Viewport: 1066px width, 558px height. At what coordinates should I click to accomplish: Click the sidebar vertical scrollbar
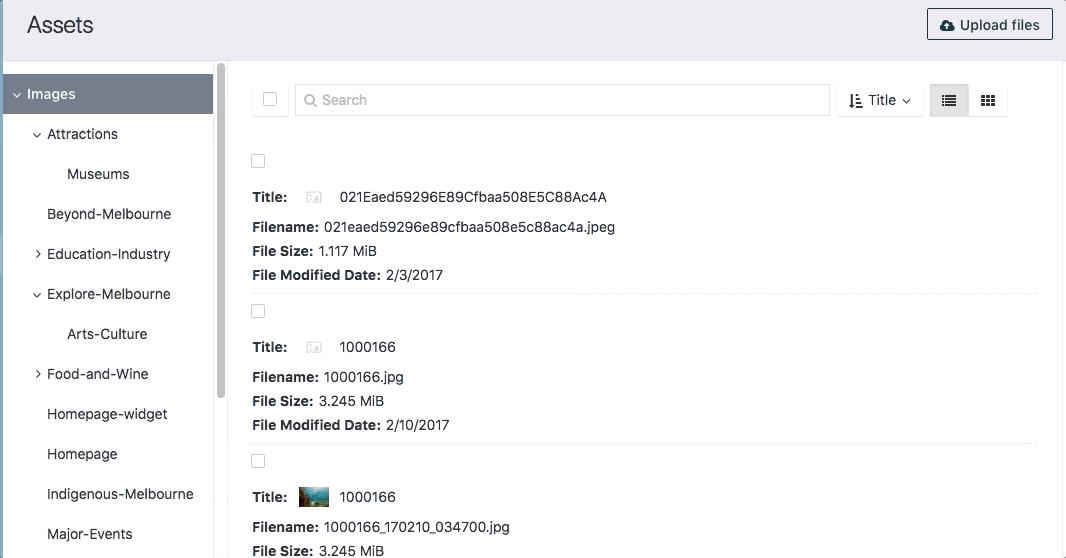220,231
